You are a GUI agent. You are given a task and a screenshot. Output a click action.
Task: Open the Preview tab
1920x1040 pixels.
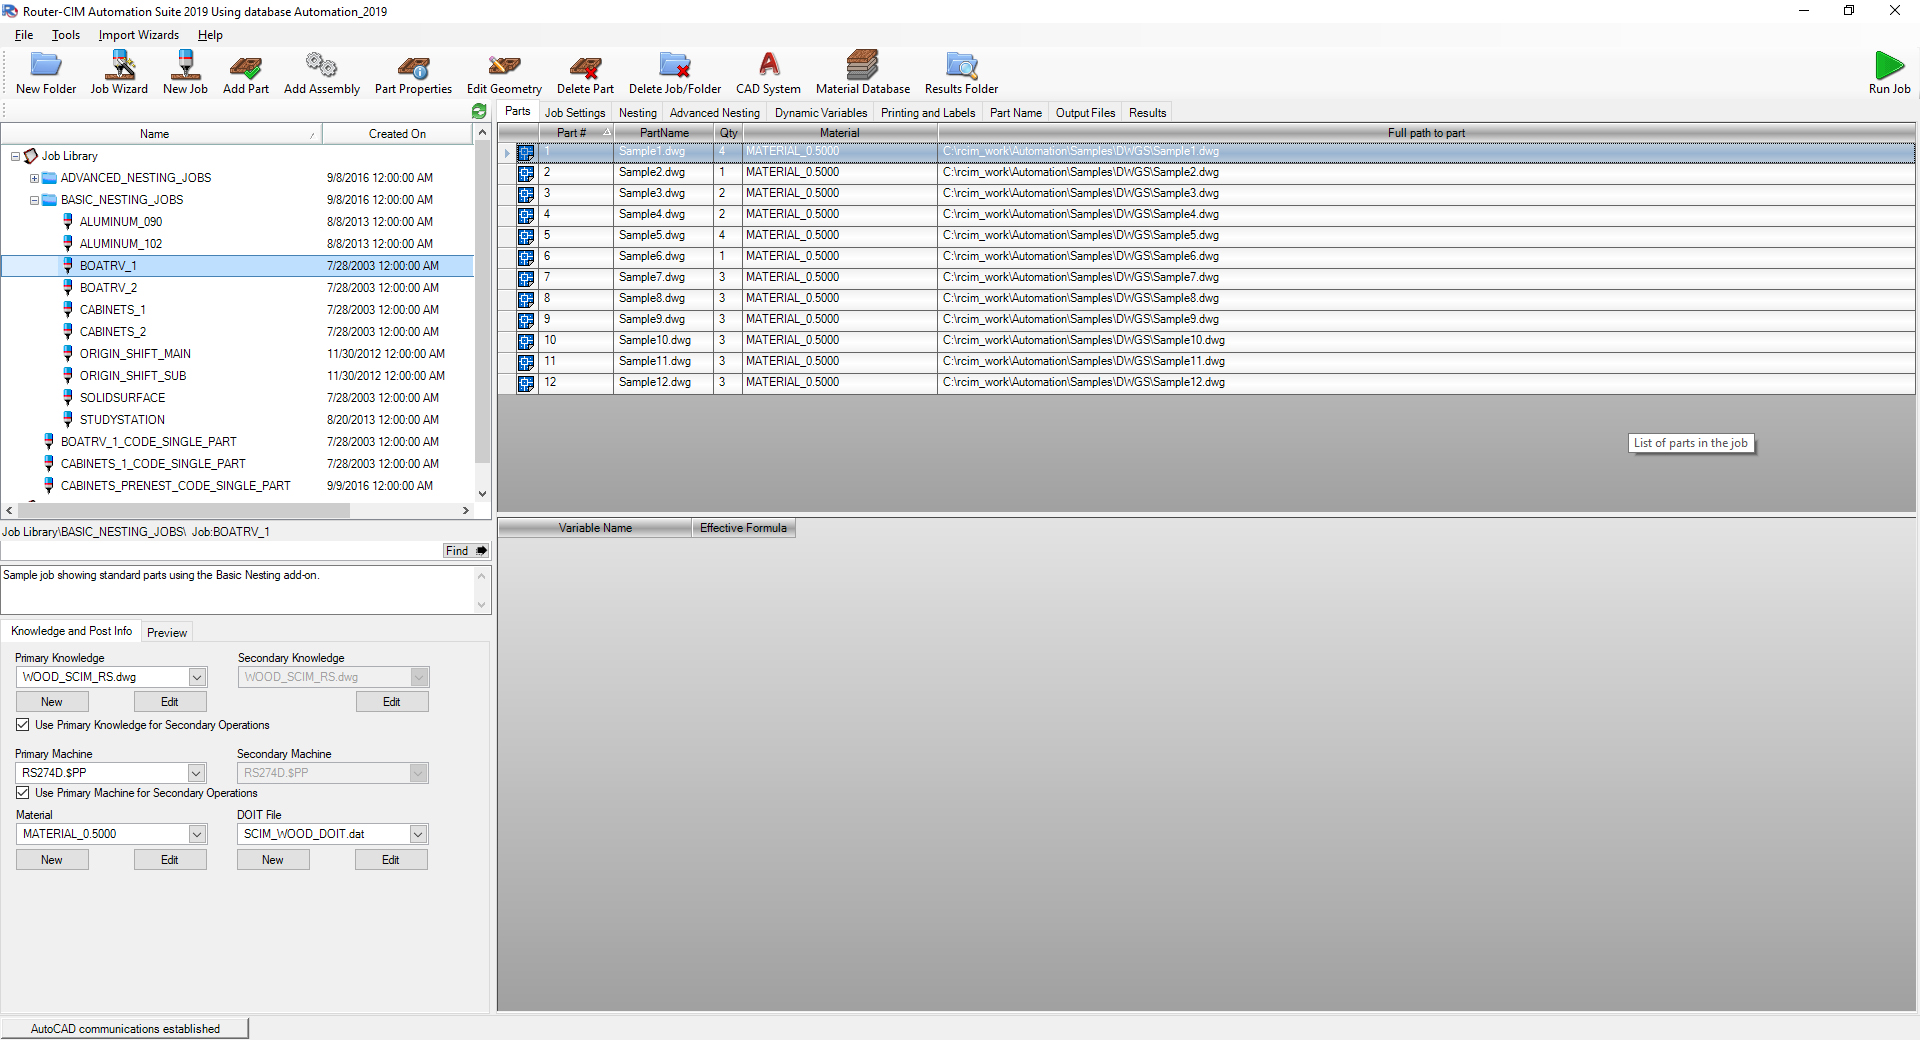pyautogui.click(x=167, y=632)
